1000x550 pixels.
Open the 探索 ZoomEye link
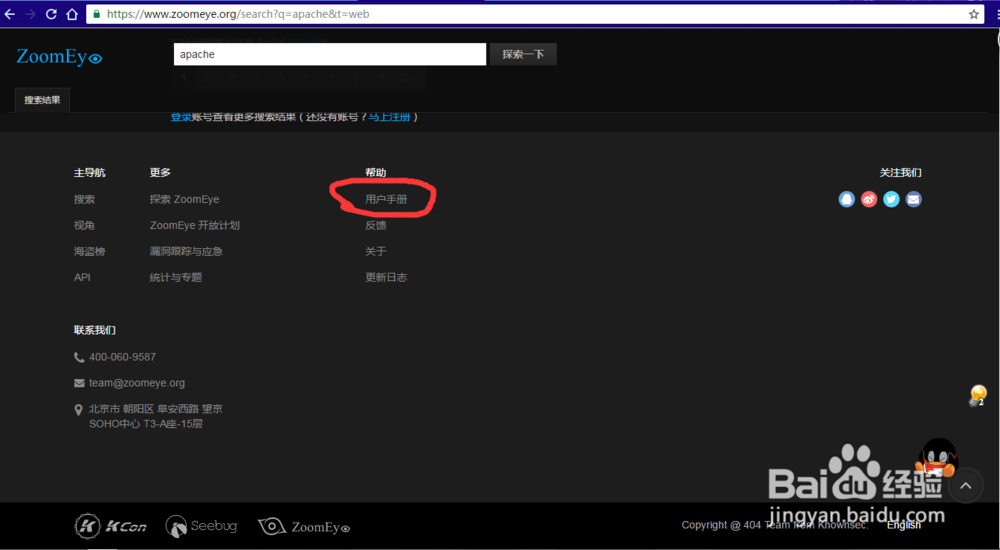click(184, 199)
